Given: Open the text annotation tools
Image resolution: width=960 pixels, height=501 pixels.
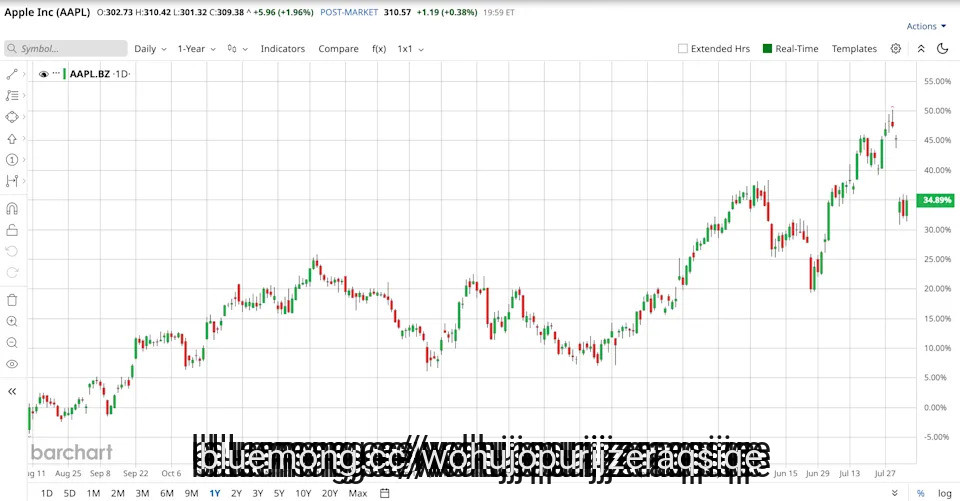Looking at the screenshot, I should click(12, 96).
